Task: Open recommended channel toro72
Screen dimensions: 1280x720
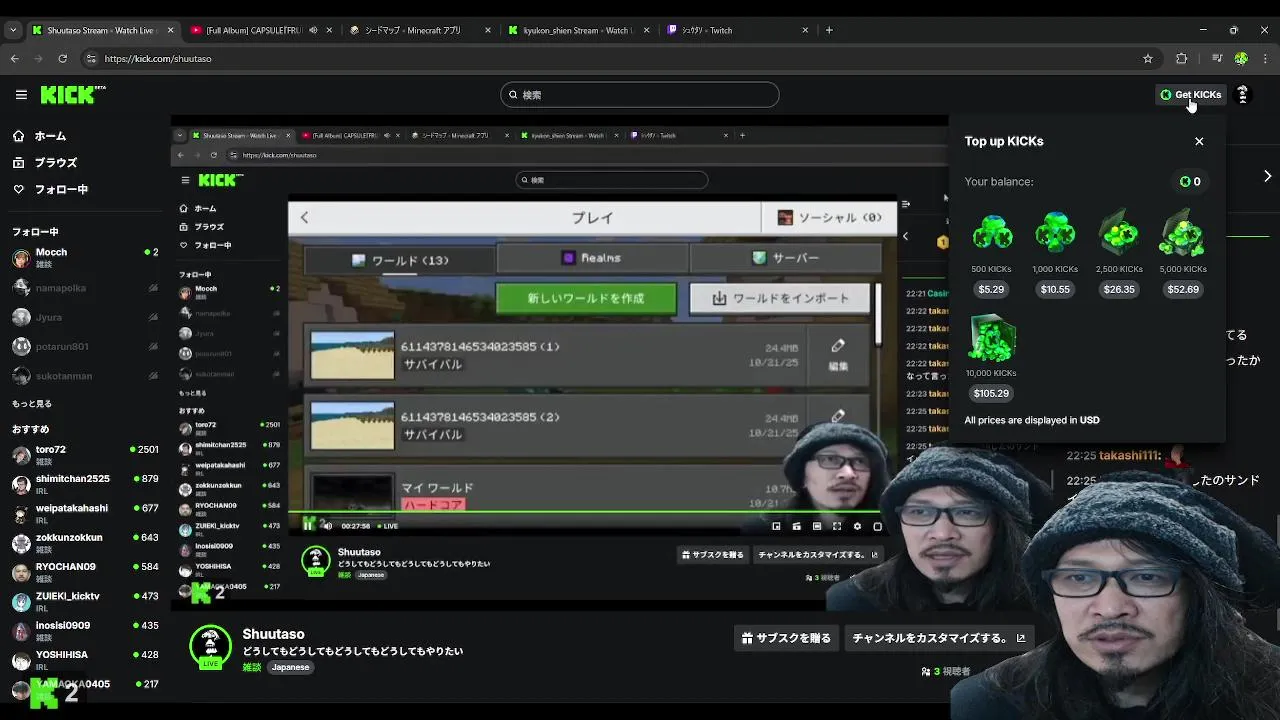Action: [x=84, y=455]
